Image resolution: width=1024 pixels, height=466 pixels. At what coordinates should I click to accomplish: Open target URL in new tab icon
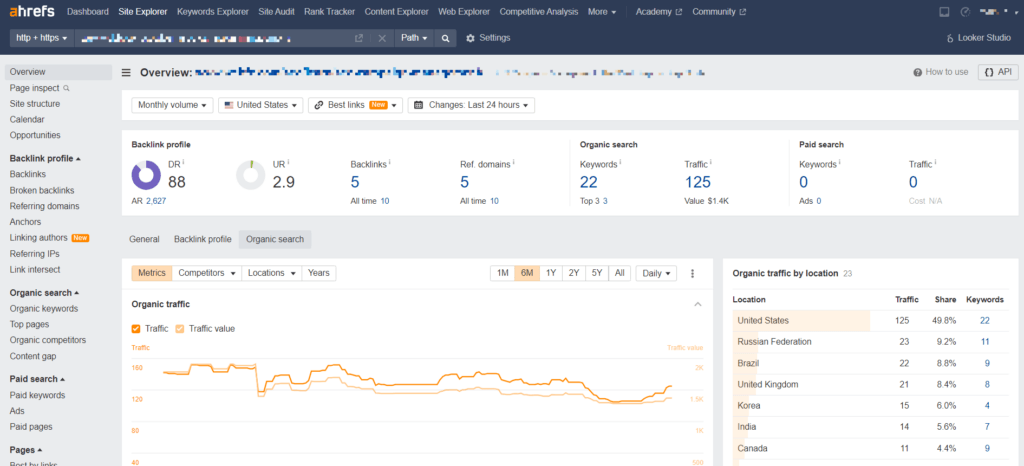pos(359,38)
